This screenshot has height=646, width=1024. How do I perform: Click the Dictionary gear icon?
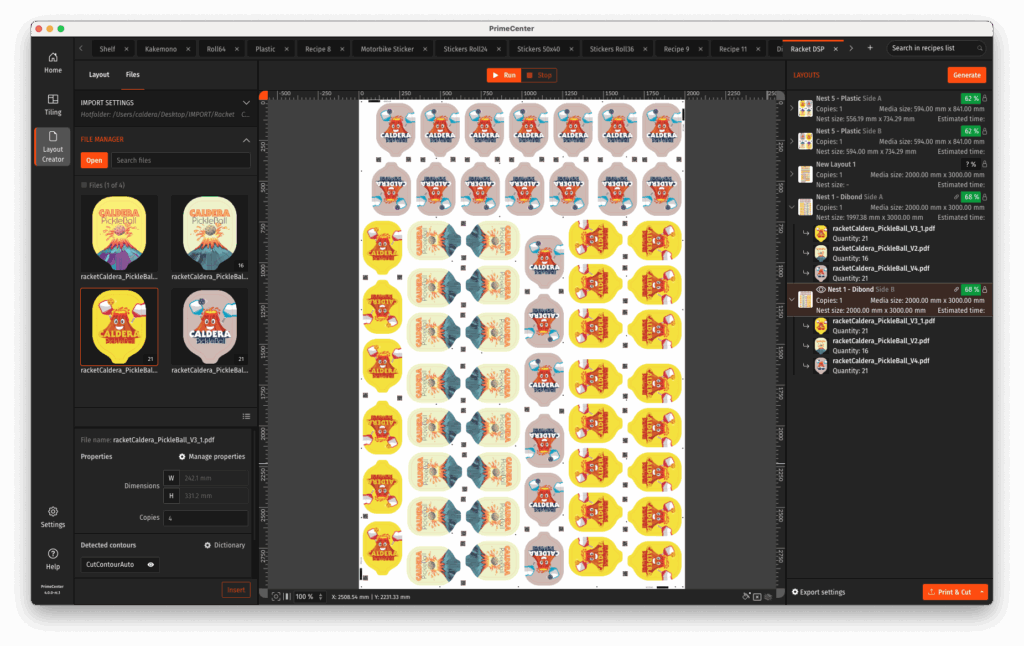[208, 545]
